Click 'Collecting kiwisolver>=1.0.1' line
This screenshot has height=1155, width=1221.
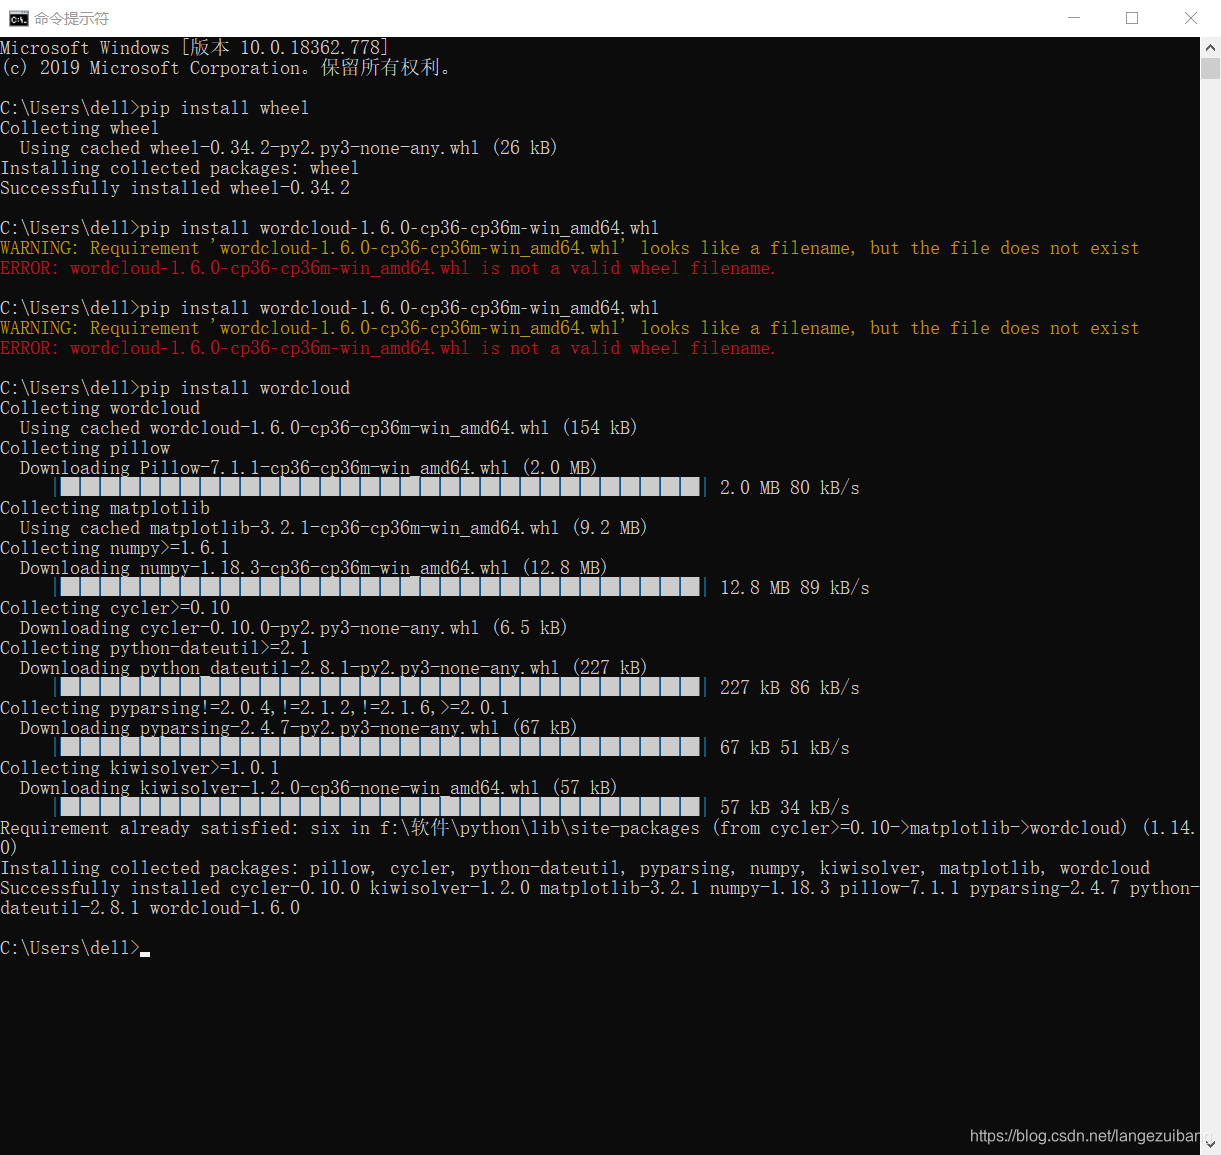(140, 768)
